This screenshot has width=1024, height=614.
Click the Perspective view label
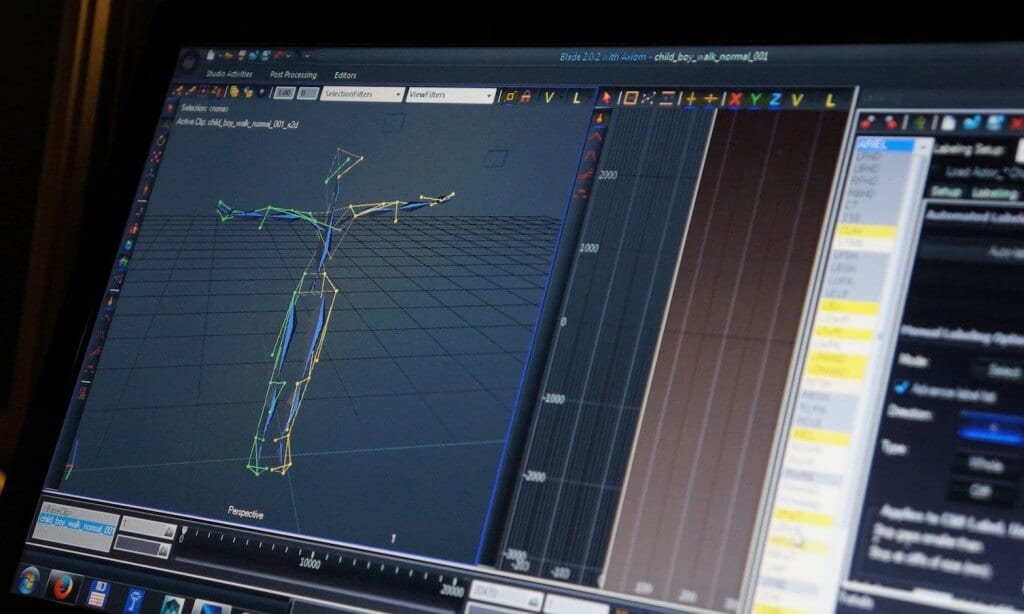pyautogui.click(x=246, y=512)
